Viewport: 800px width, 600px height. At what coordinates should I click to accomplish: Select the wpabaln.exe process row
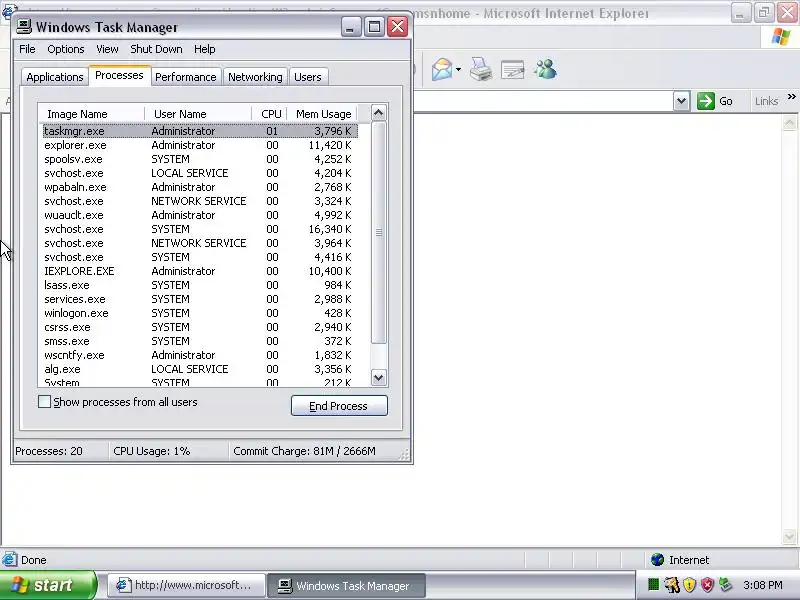pyautogui.click(x=200, y=187)
